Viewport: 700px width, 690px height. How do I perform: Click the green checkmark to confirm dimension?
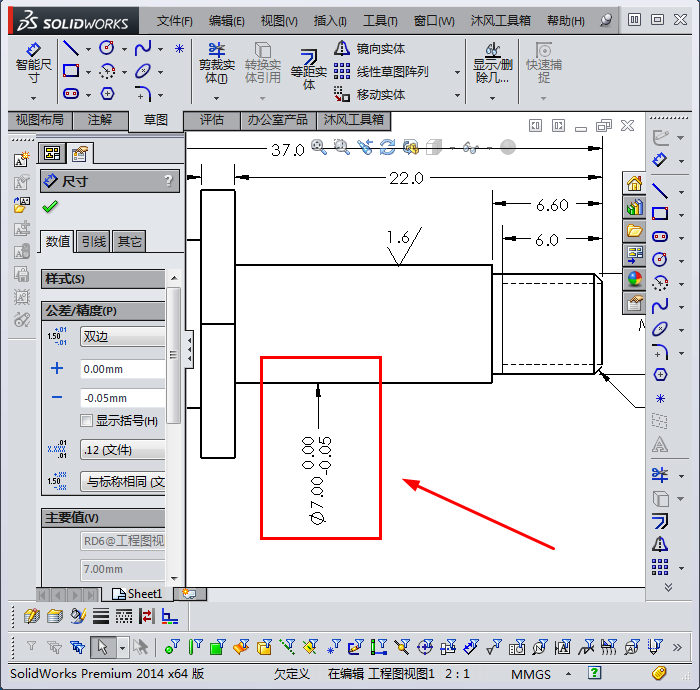click(50, 207)
